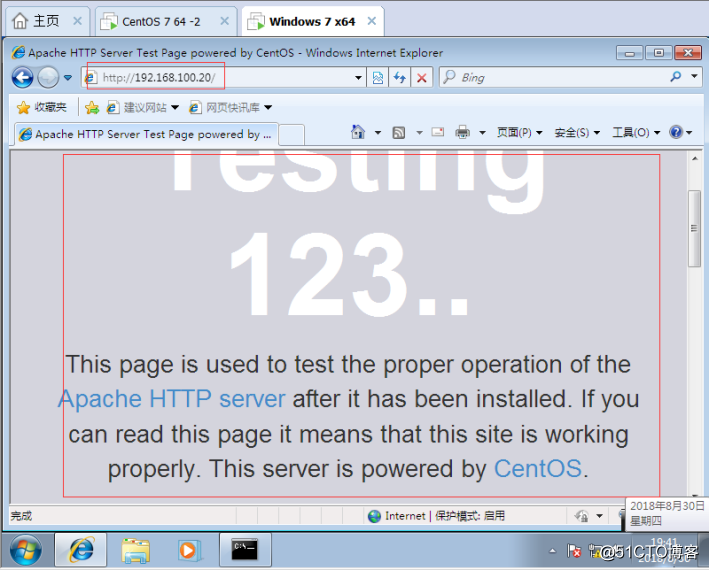This screenshot has height=571, width=709.
Task: Open Web Slice Gallery (网页快讯库)
Action: (x=231, y=107)
